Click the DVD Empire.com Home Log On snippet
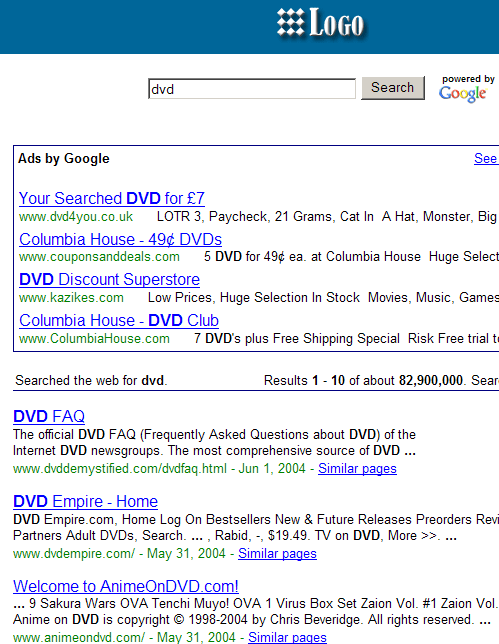Image resolution: width=499 pixels, height=644 pixels. click(256, 528)
